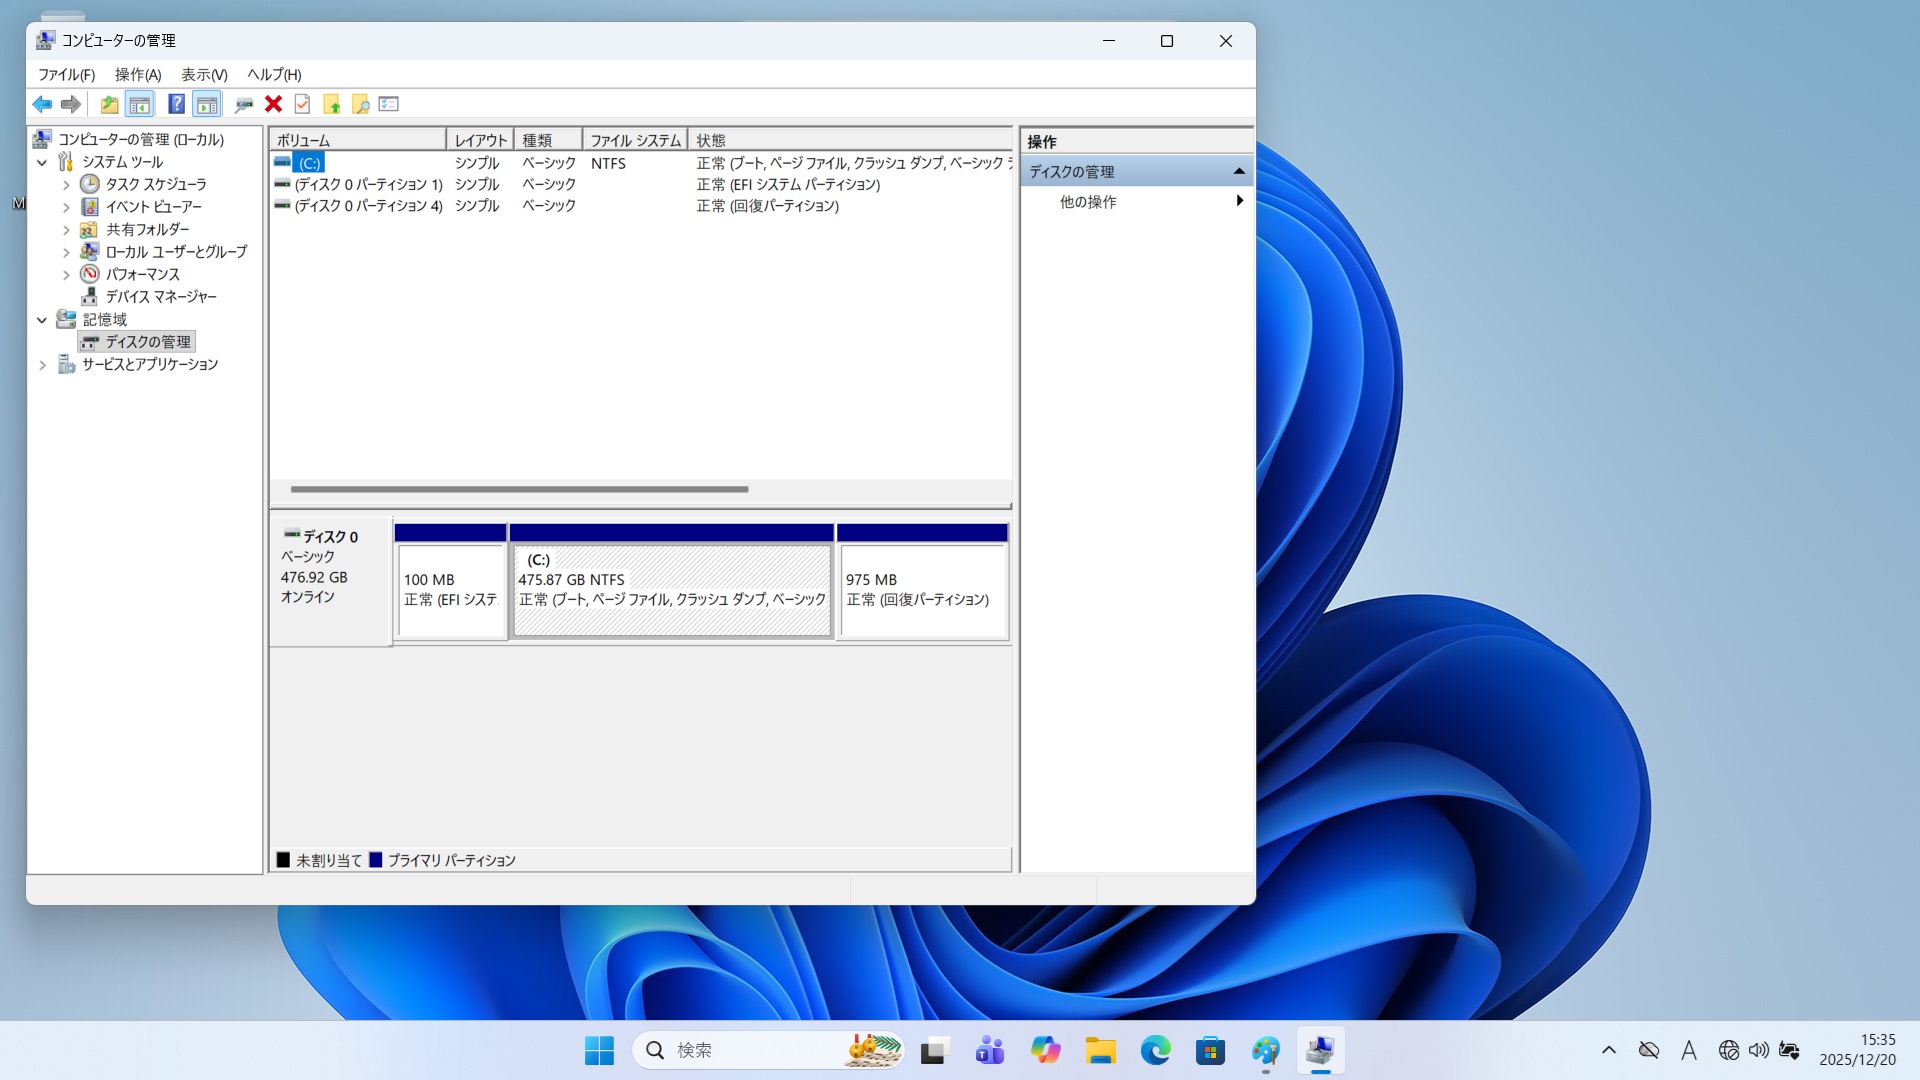1920x1080 pixels.
Task: Click the blue Help question mark icon
Action: (176, 104)
